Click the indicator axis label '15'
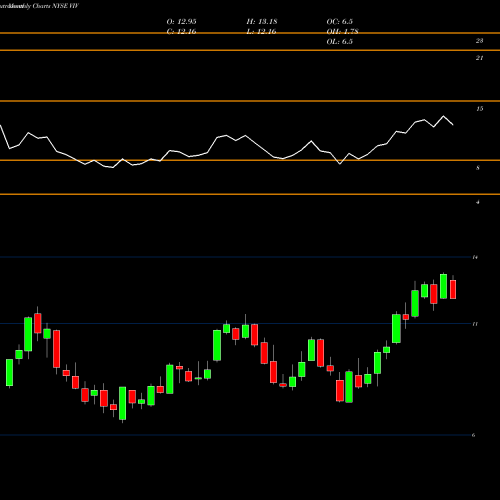This screenshot has width=500, height=500. [x=479, y=109]
